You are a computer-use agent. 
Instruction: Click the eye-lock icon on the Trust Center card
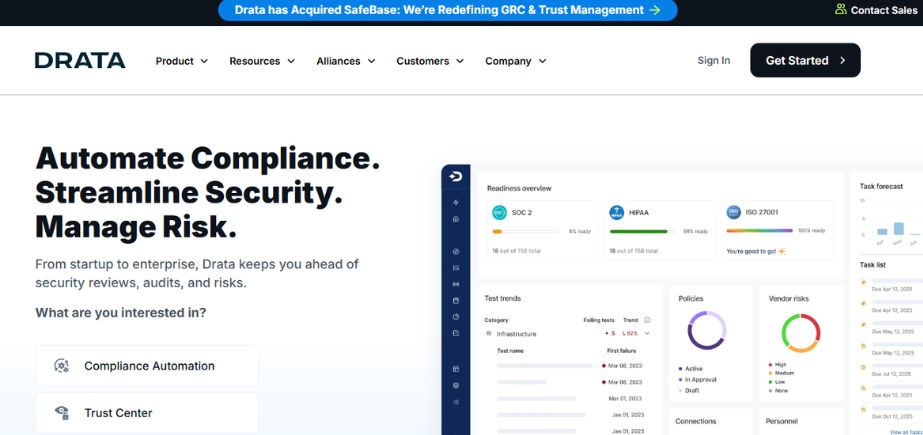coord(61,413)
